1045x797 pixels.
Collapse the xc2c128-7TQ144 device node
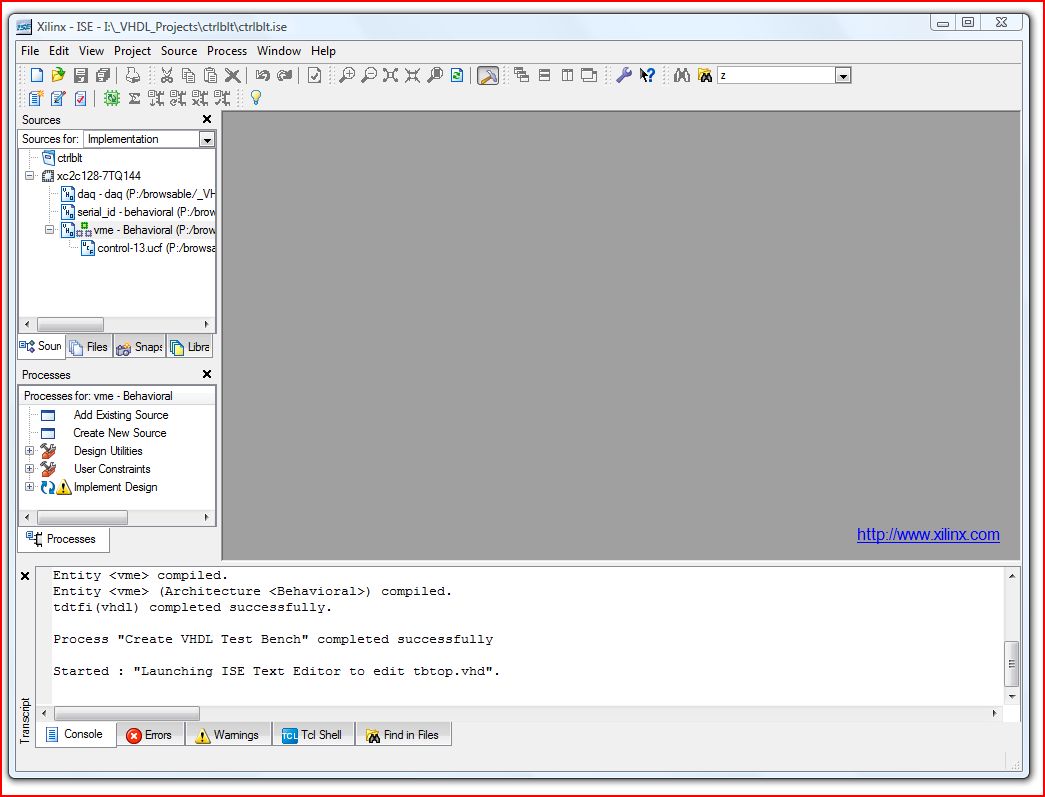click(29, 176)
